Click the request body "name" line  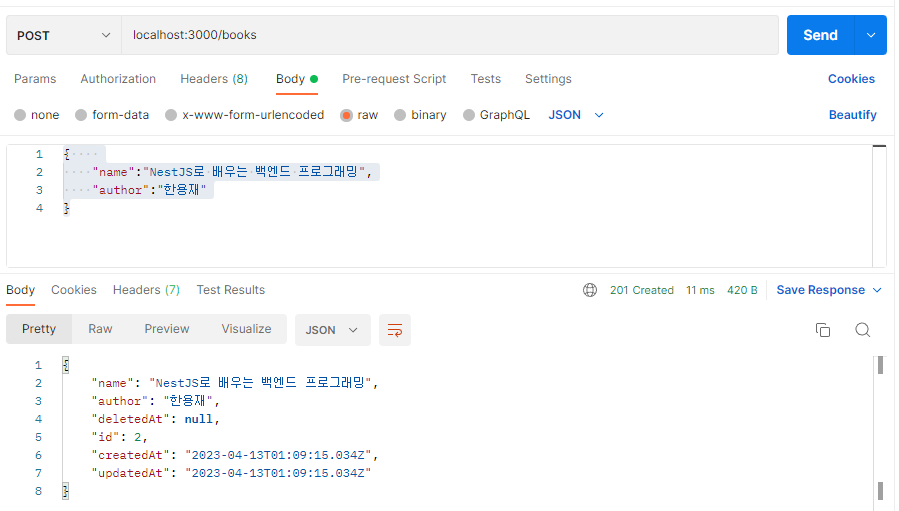232,172
